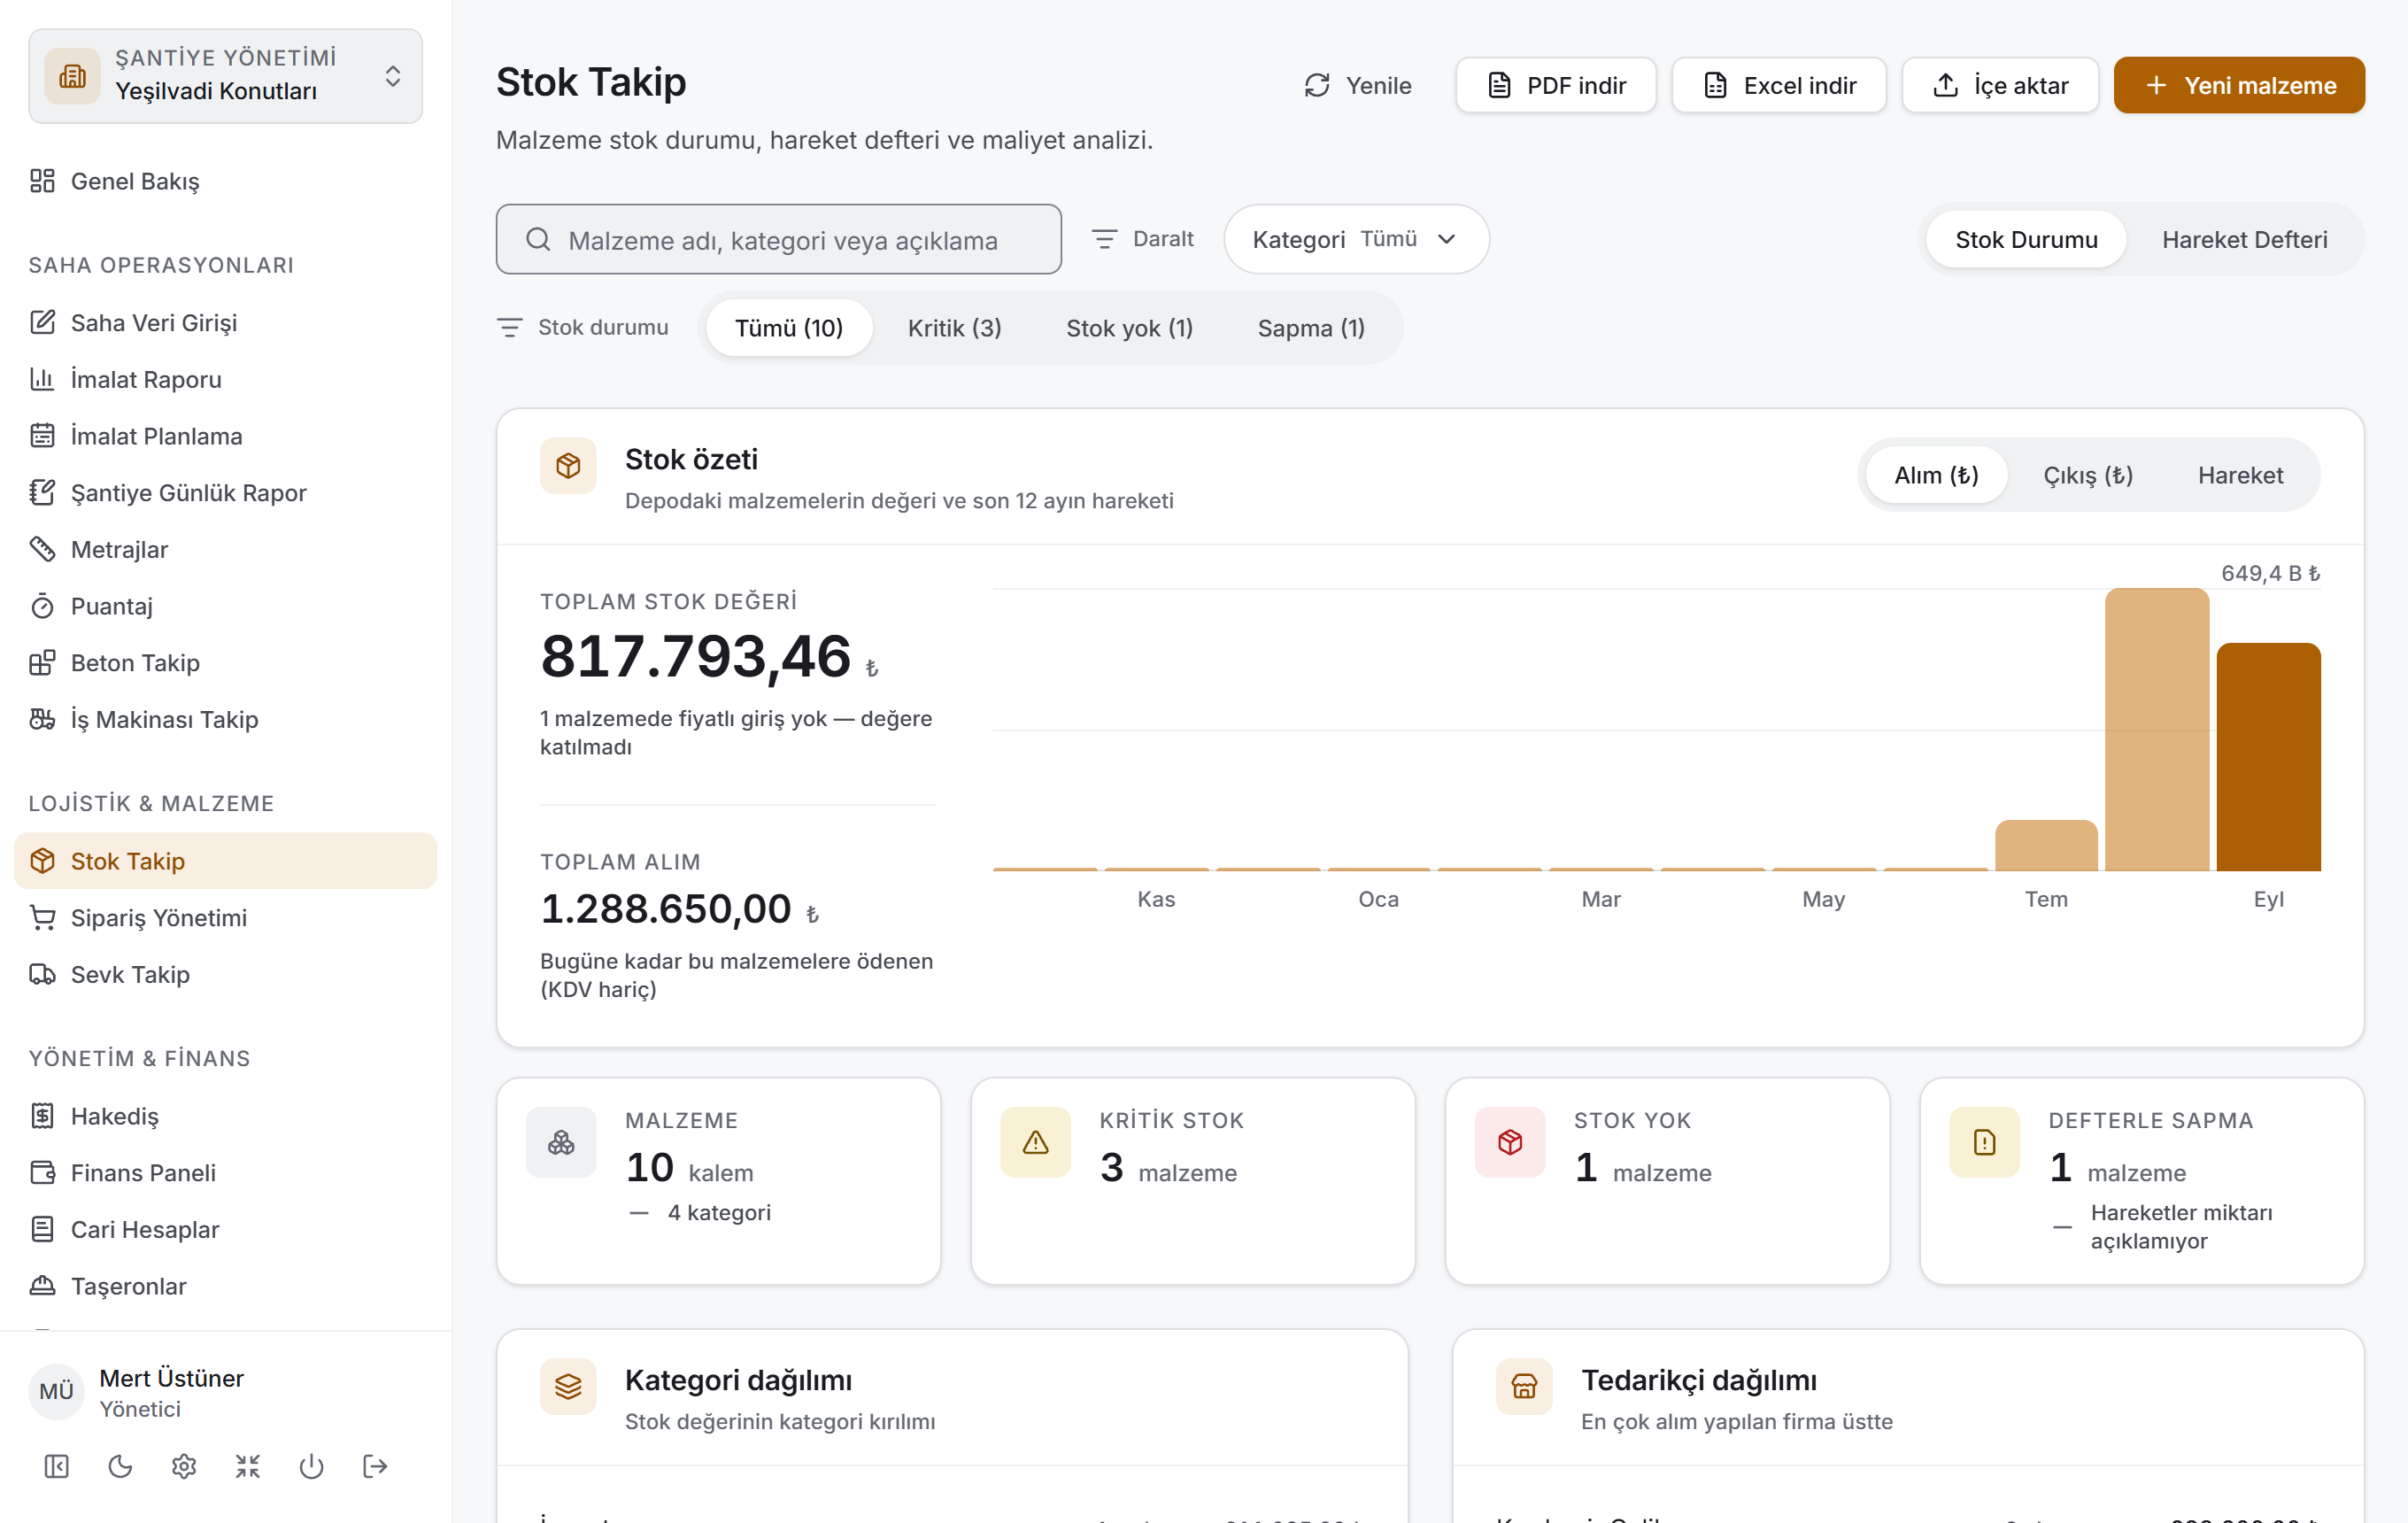Filter by Sapma (1)
The height and width of the screenshot is (1523, 2408).
[1311, 328]
